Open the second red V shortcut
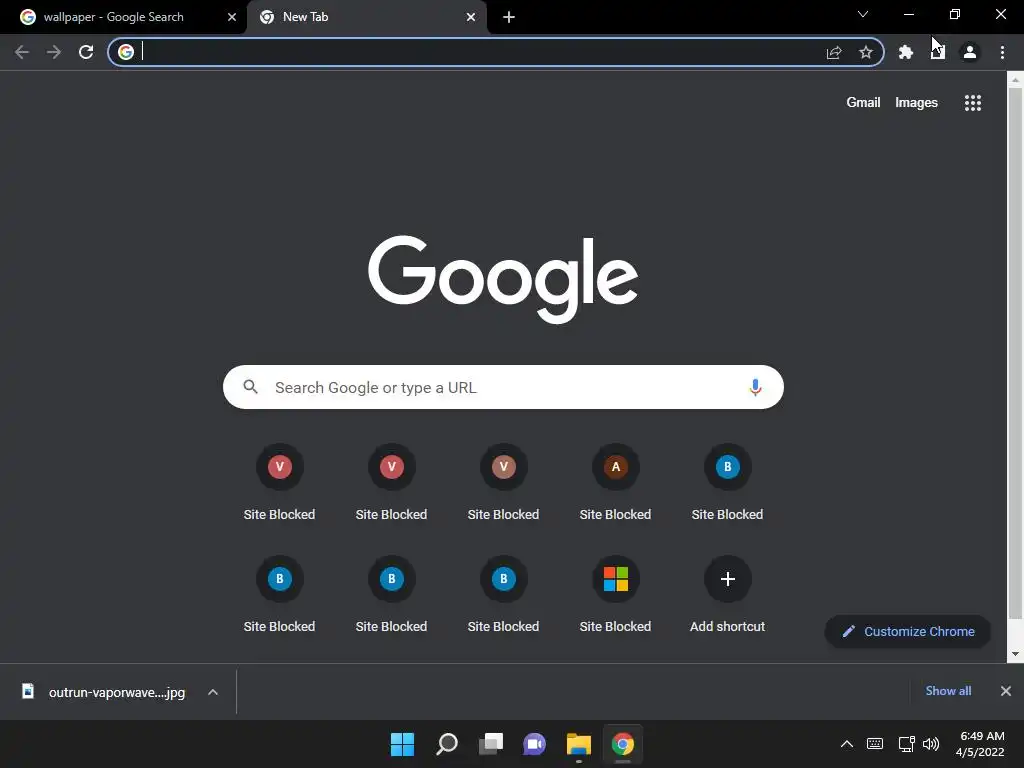1024x768 pixels. (x=391, y=467)
